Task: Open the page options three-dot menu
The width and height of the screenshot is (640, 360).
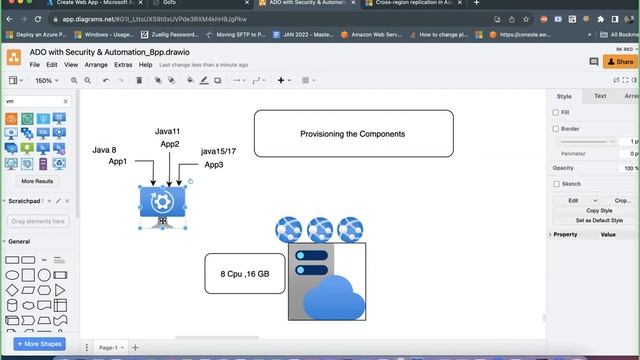Action: point(87,347)
